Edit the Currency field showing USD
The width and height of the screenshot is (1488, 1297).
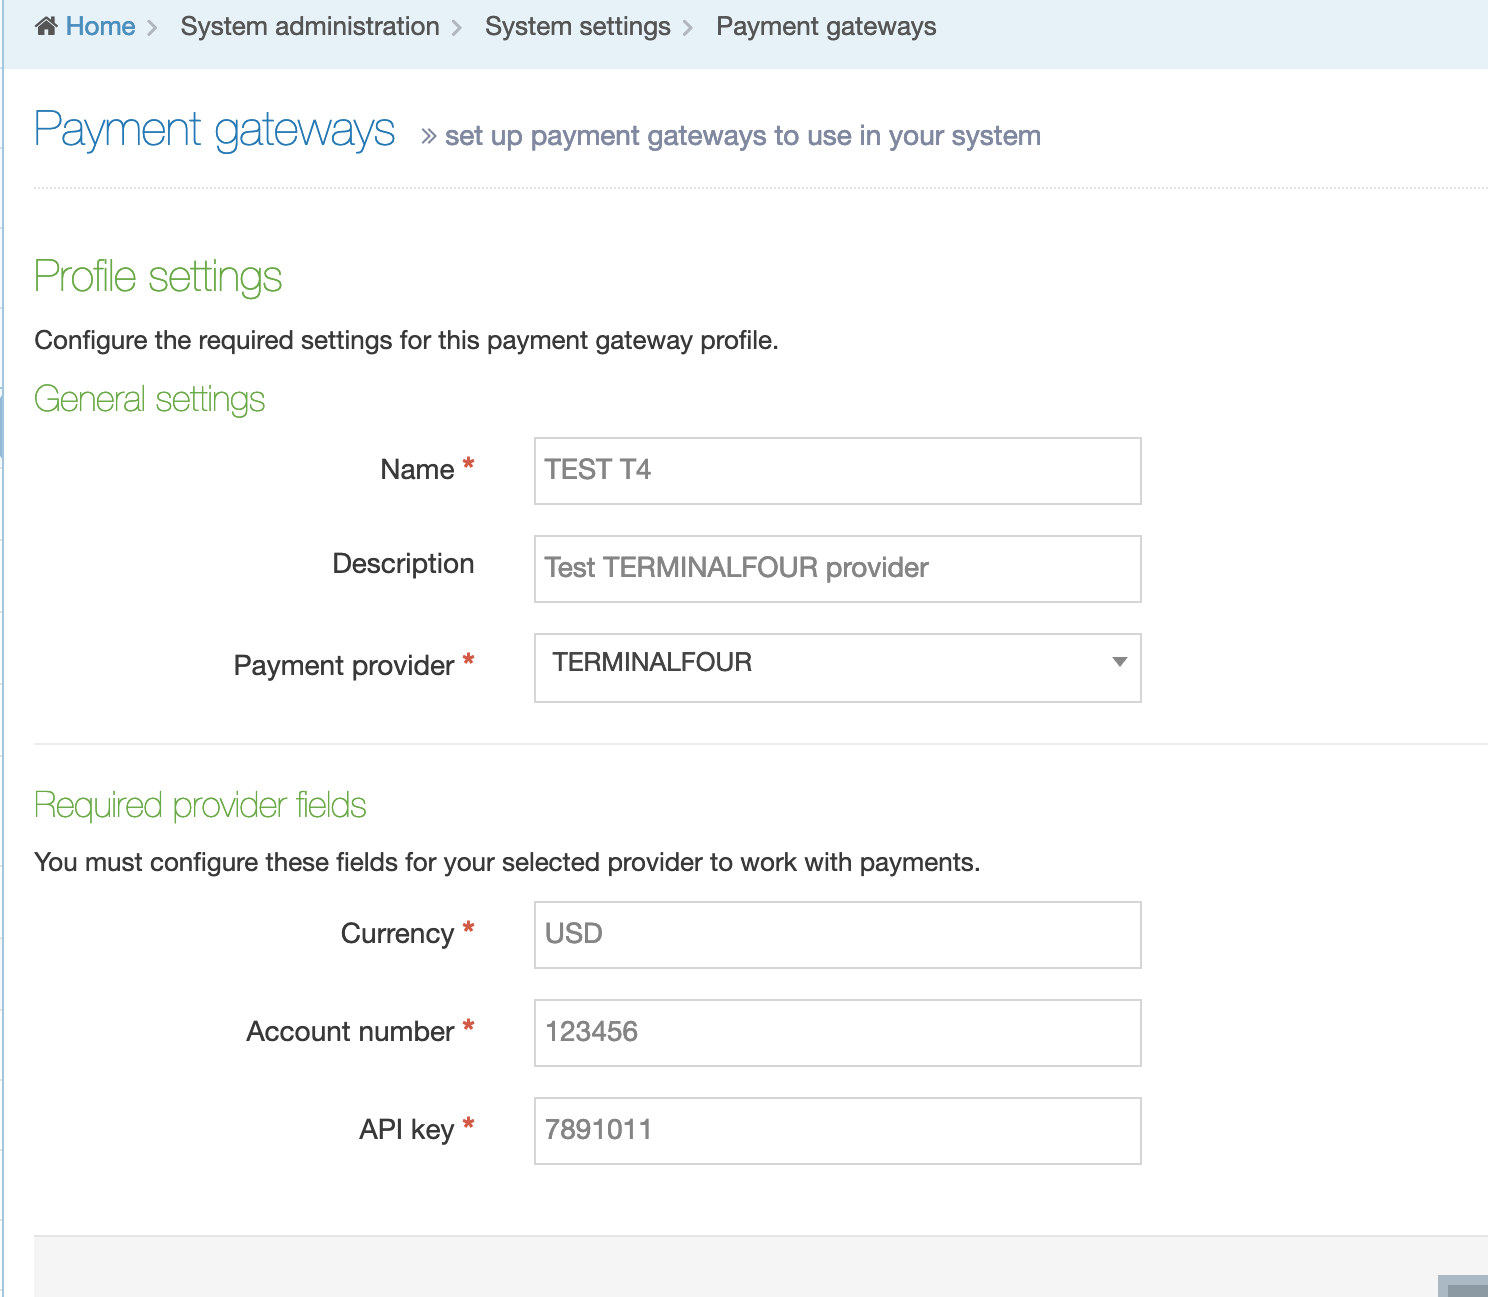click(x=837, y=934)
